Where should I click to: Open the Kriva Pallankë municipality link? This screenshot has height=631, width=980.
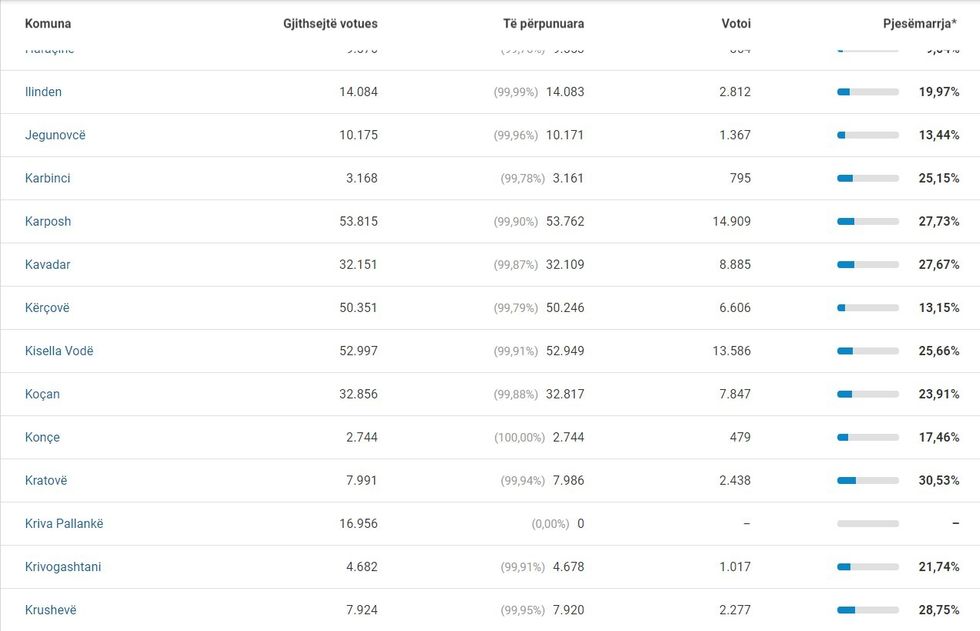[x=64, y=523]
